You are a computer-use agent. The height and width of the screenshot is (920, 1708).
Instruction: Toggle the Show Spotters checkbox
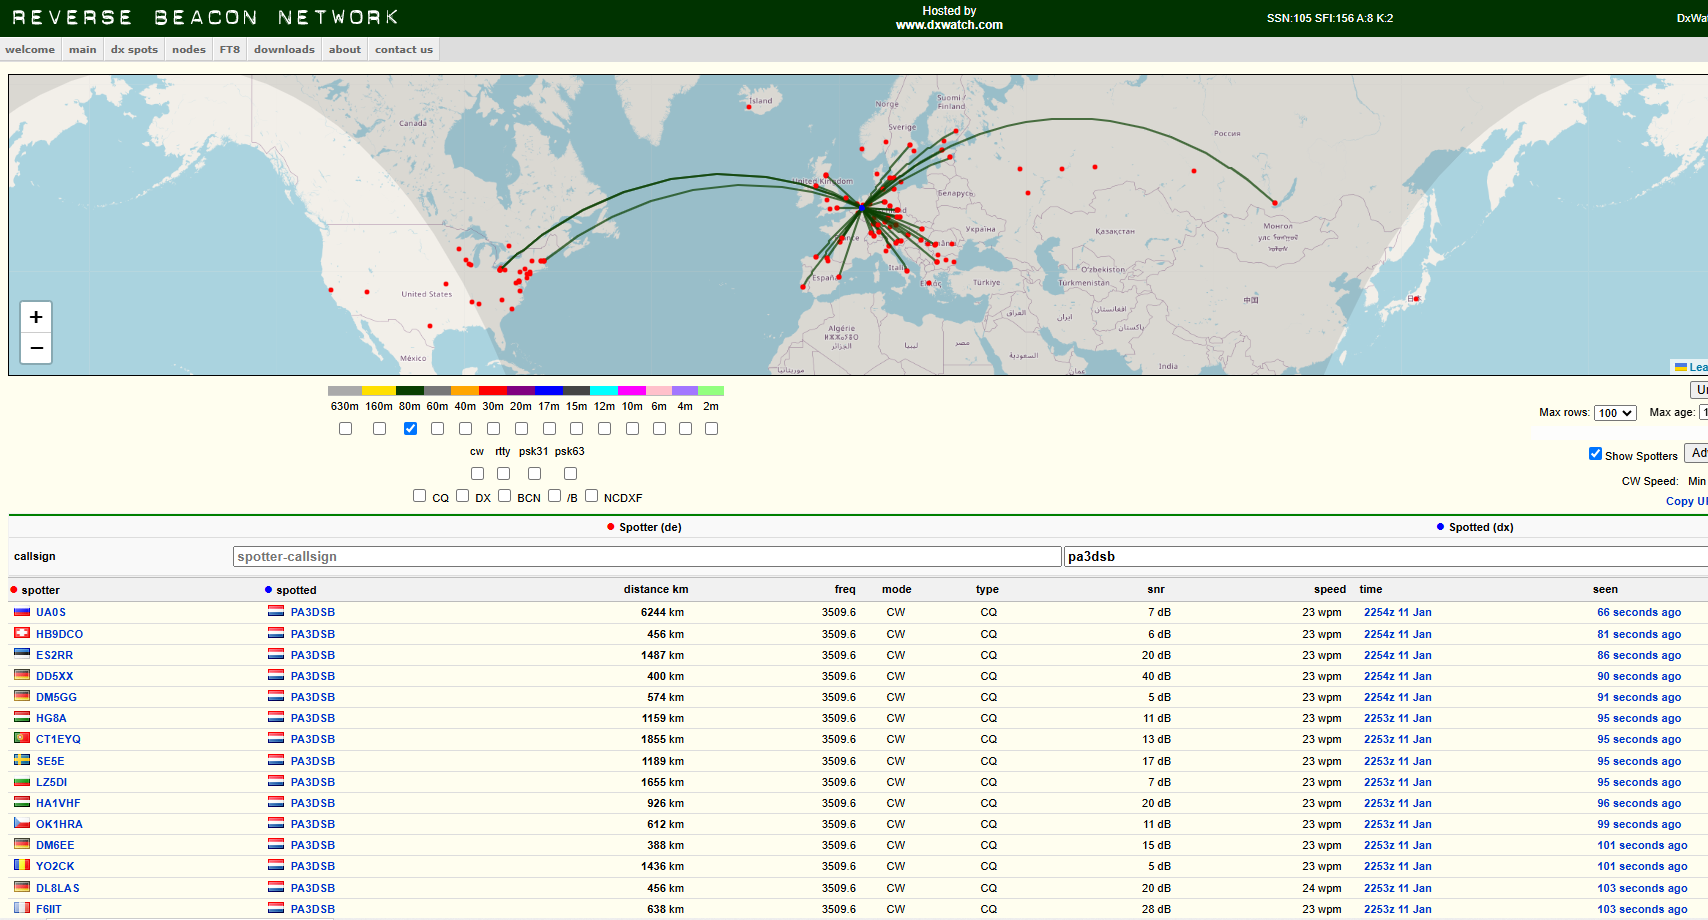click(1595, 454)
